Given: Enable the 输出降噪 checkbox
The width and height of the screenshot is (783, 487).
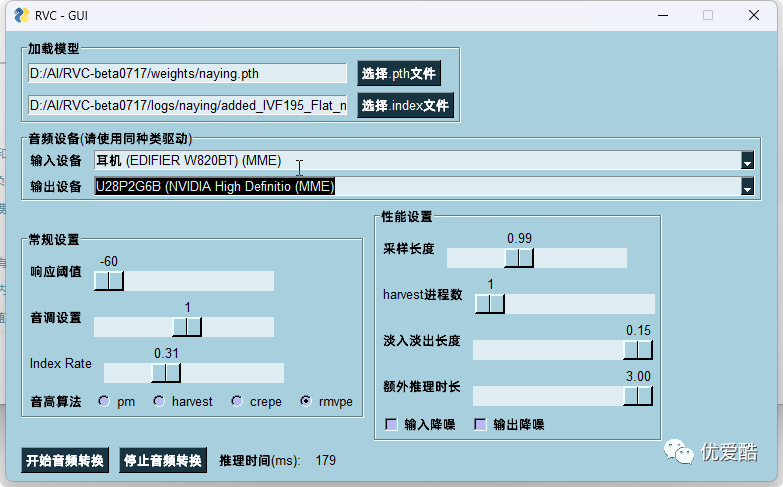Looking at the screenshot, I should pos(480,425).
